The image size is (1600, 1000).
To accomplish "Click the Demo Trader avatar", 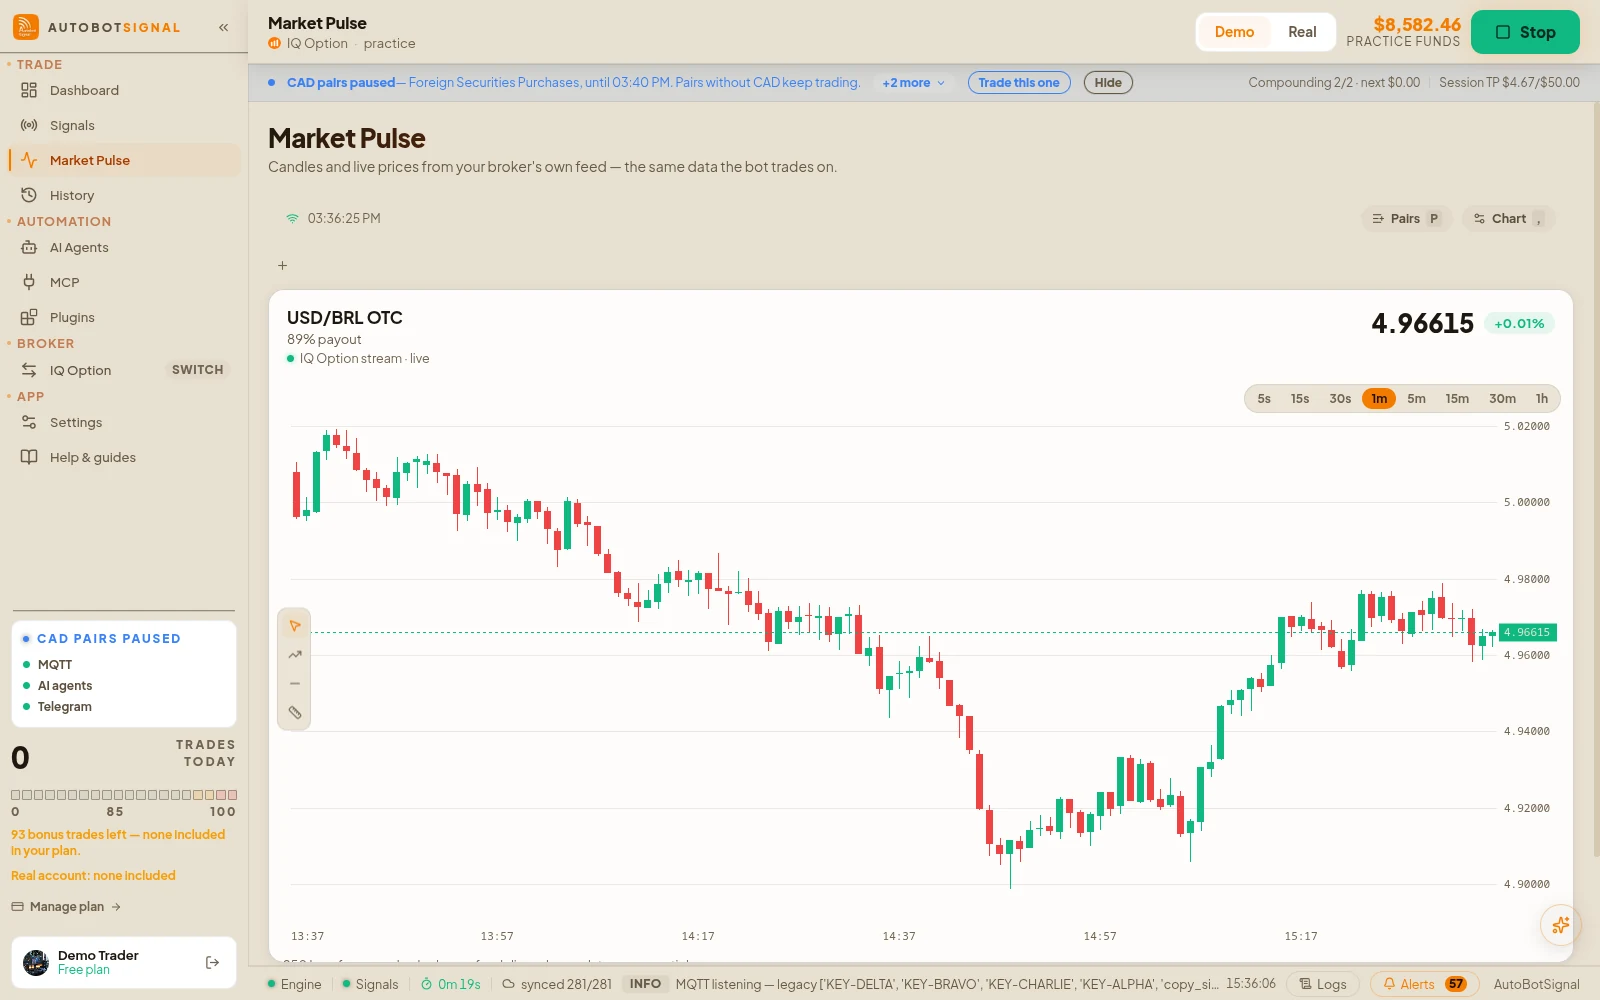I will coord(36,962).
